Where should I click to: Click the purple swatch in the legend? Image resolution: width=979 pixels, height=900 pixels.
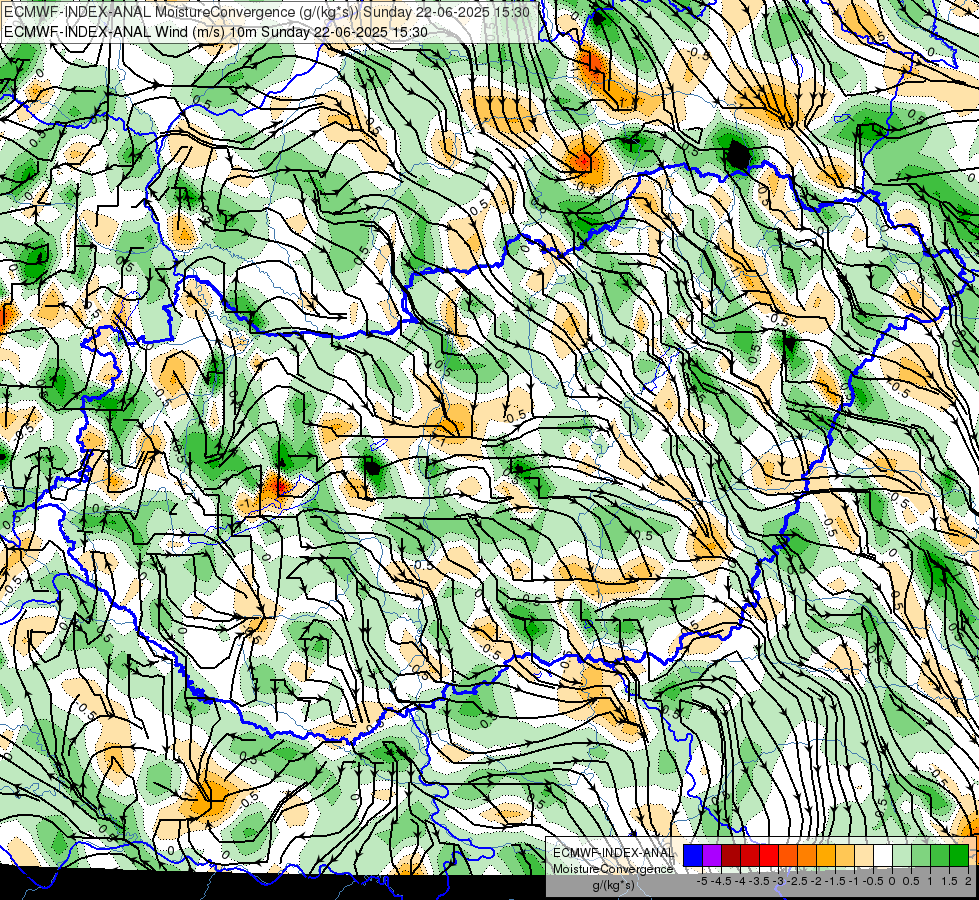pos(712,856)
